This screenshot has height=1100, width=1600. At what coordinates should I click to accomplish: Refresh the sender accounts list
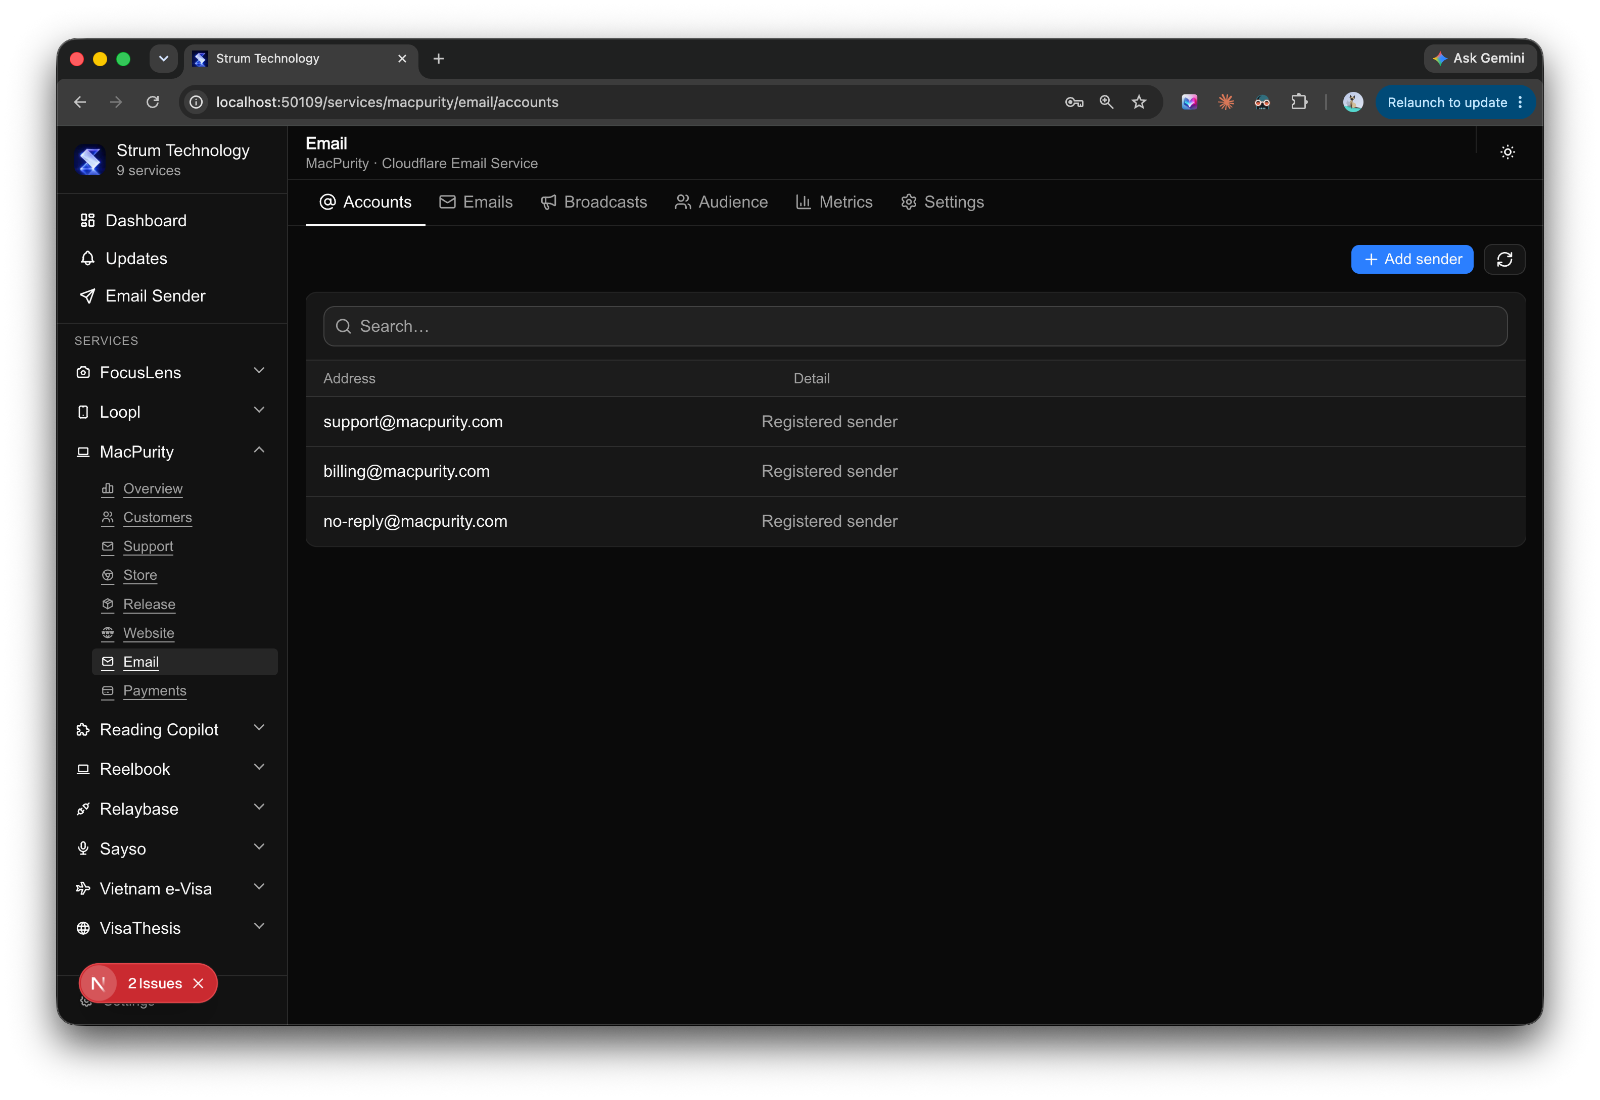[1504, 260]
